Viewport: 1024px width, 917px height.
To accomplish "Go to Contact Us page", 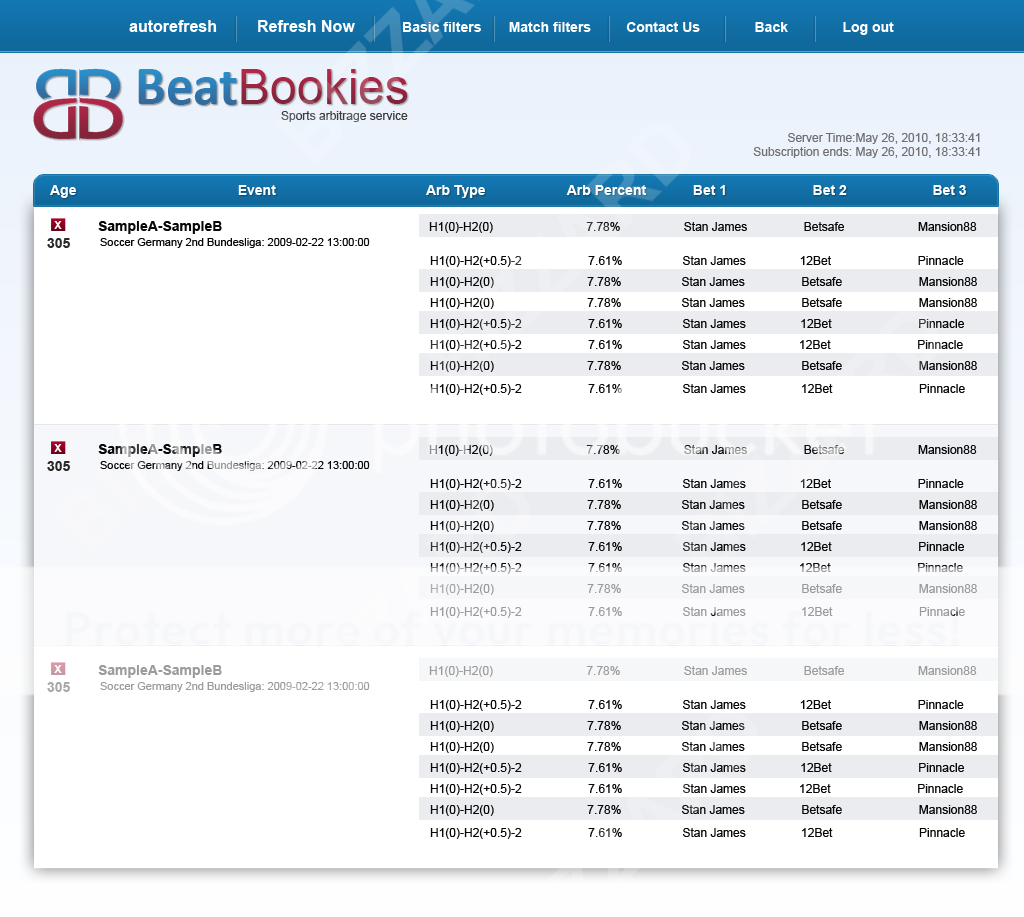I will [663, 27].
